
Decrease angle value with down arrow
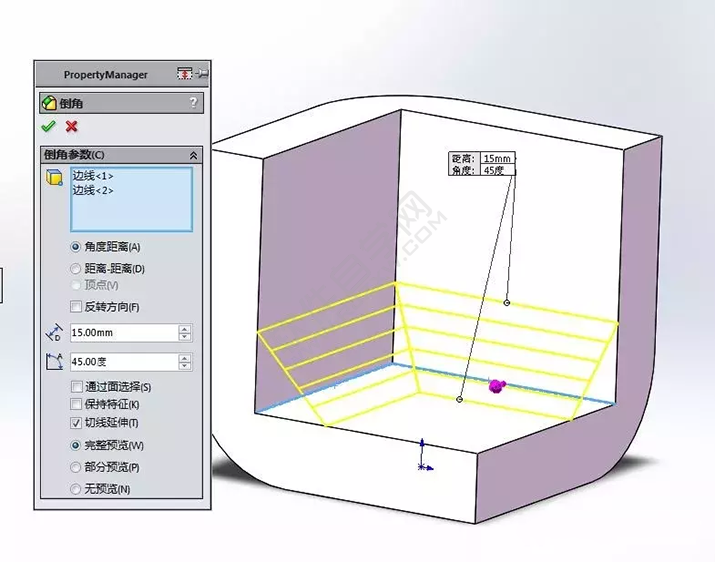(x=185, y=366)
